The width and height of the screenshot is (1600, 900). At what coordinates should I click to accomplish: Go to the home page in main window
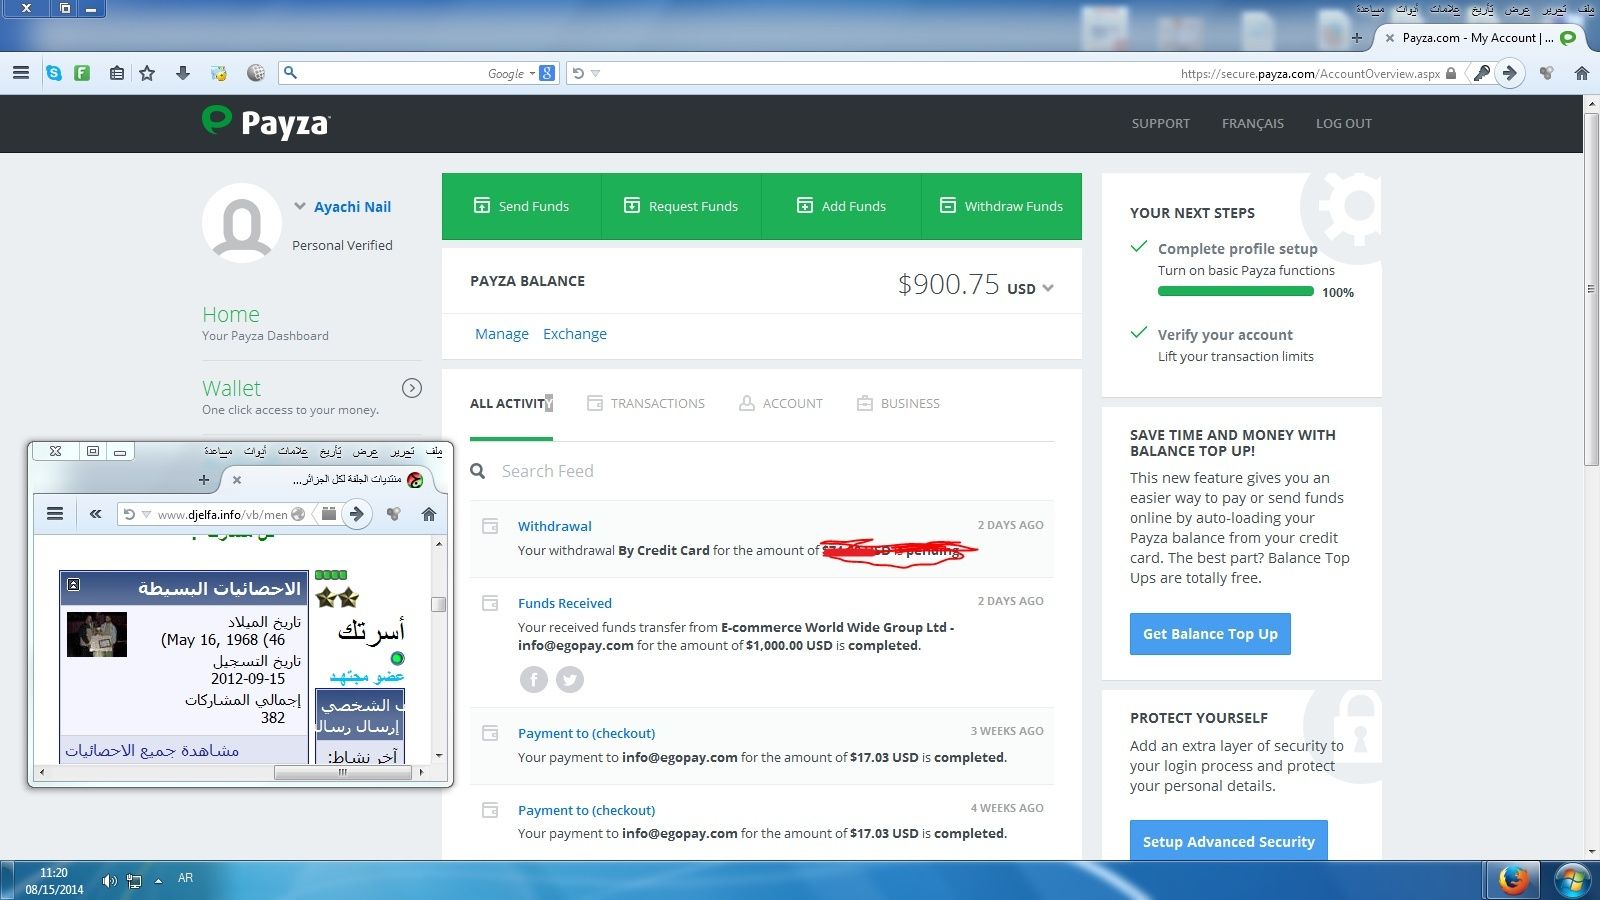click(1582, 73)
